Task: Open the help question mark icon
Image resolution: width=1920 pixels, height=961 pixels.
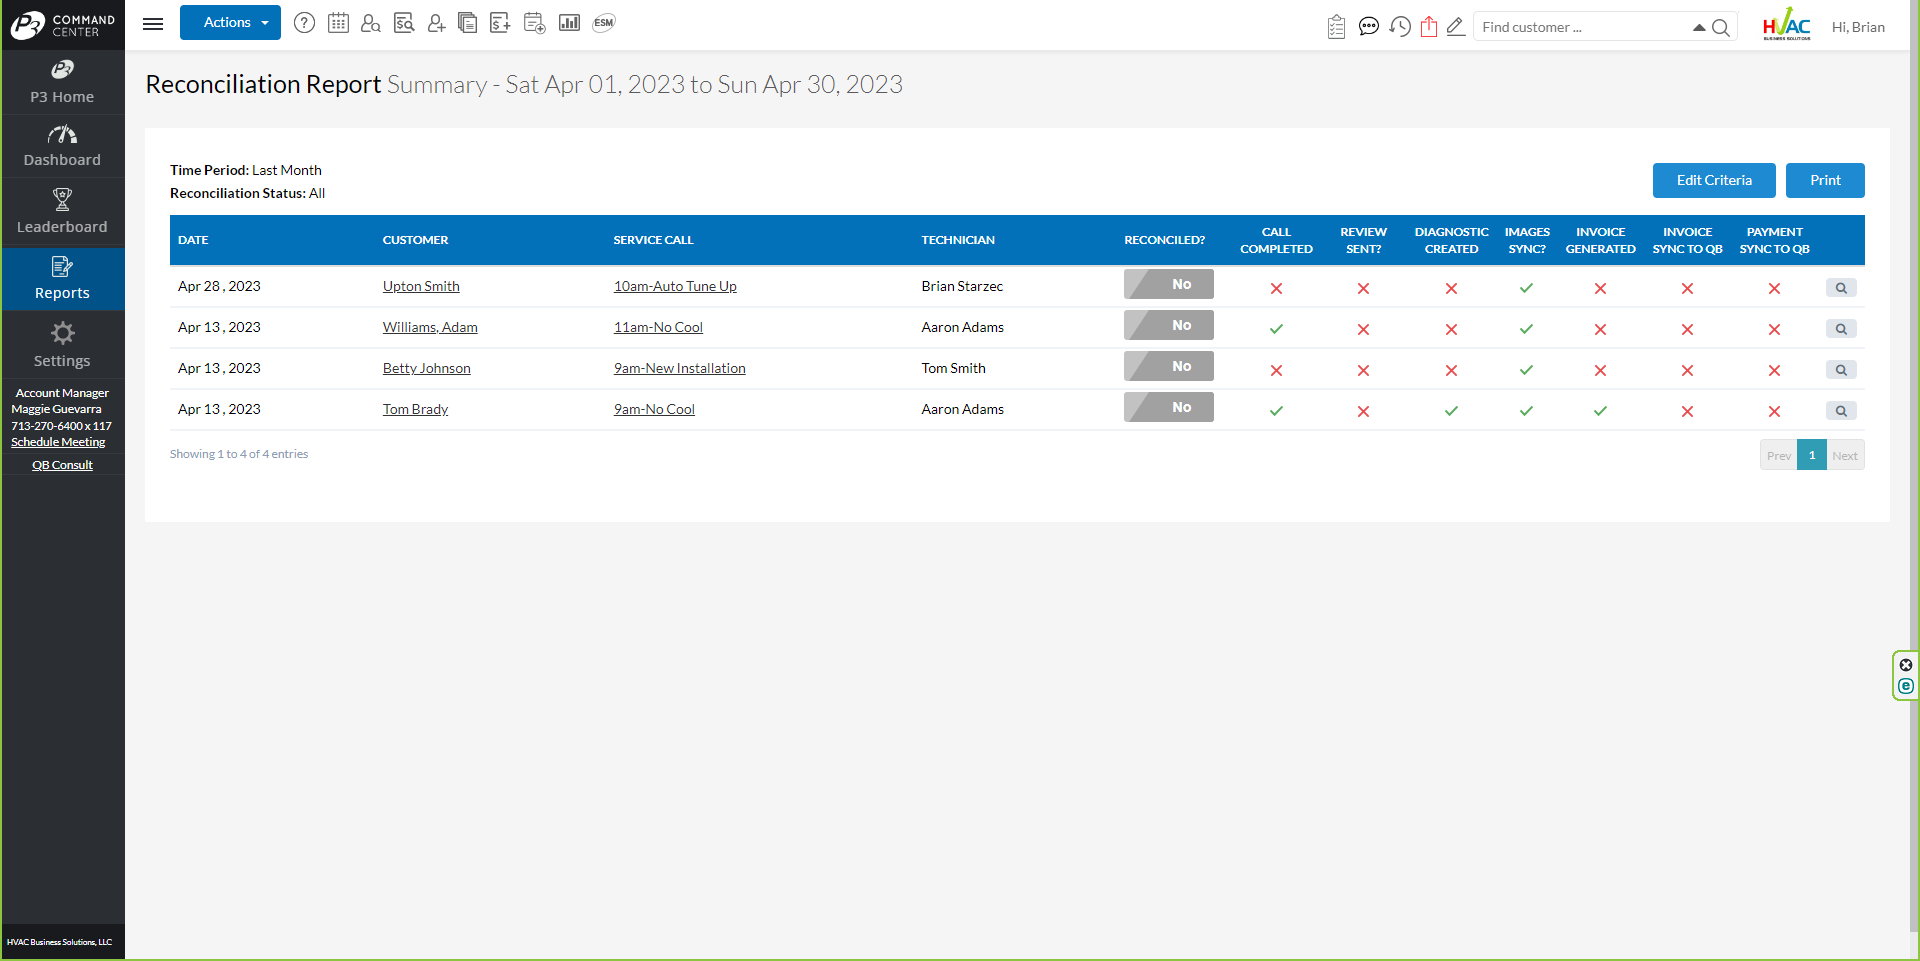Action: pyautogui.click(x=305, y=23)
